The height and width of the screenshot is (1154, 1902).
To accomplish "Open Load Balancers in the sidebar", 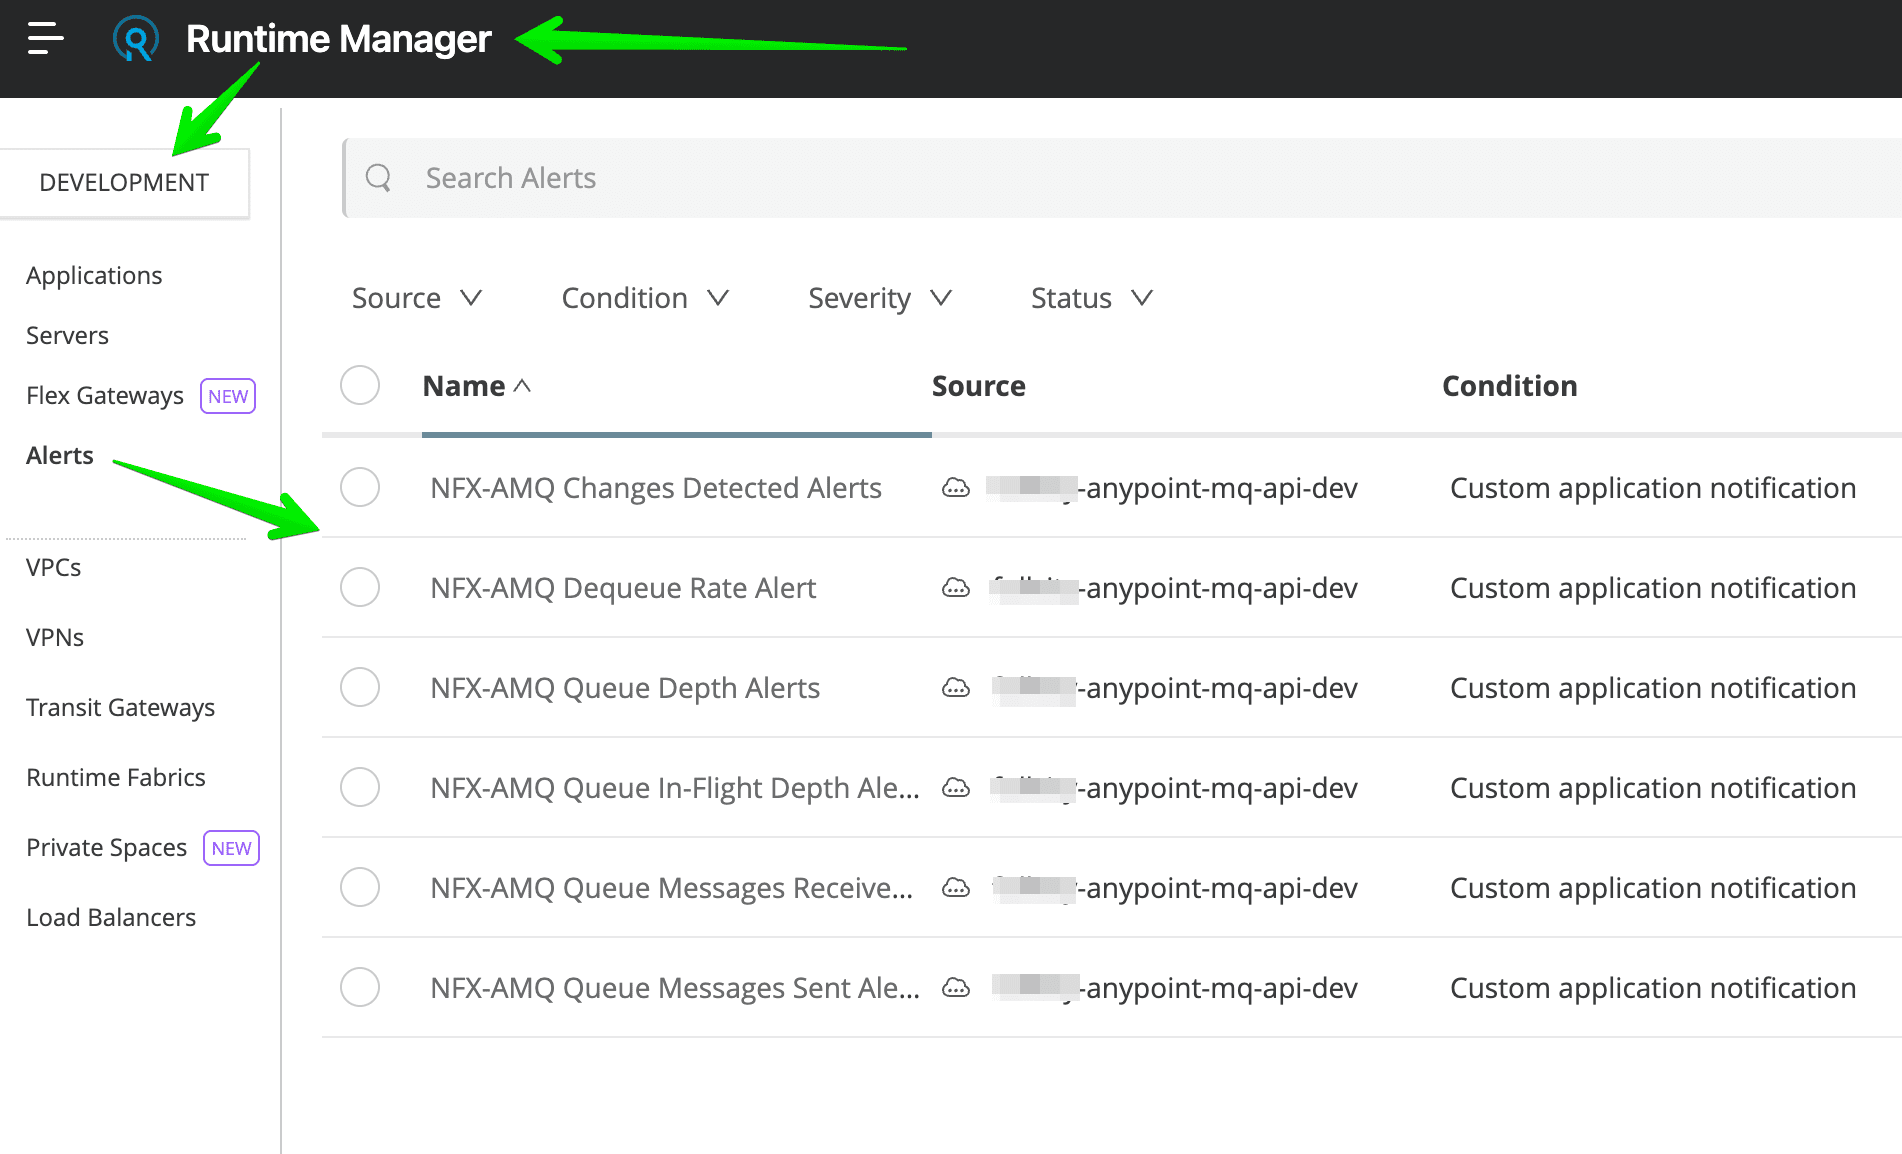I will pyautogui.click(x=111, y=917).
